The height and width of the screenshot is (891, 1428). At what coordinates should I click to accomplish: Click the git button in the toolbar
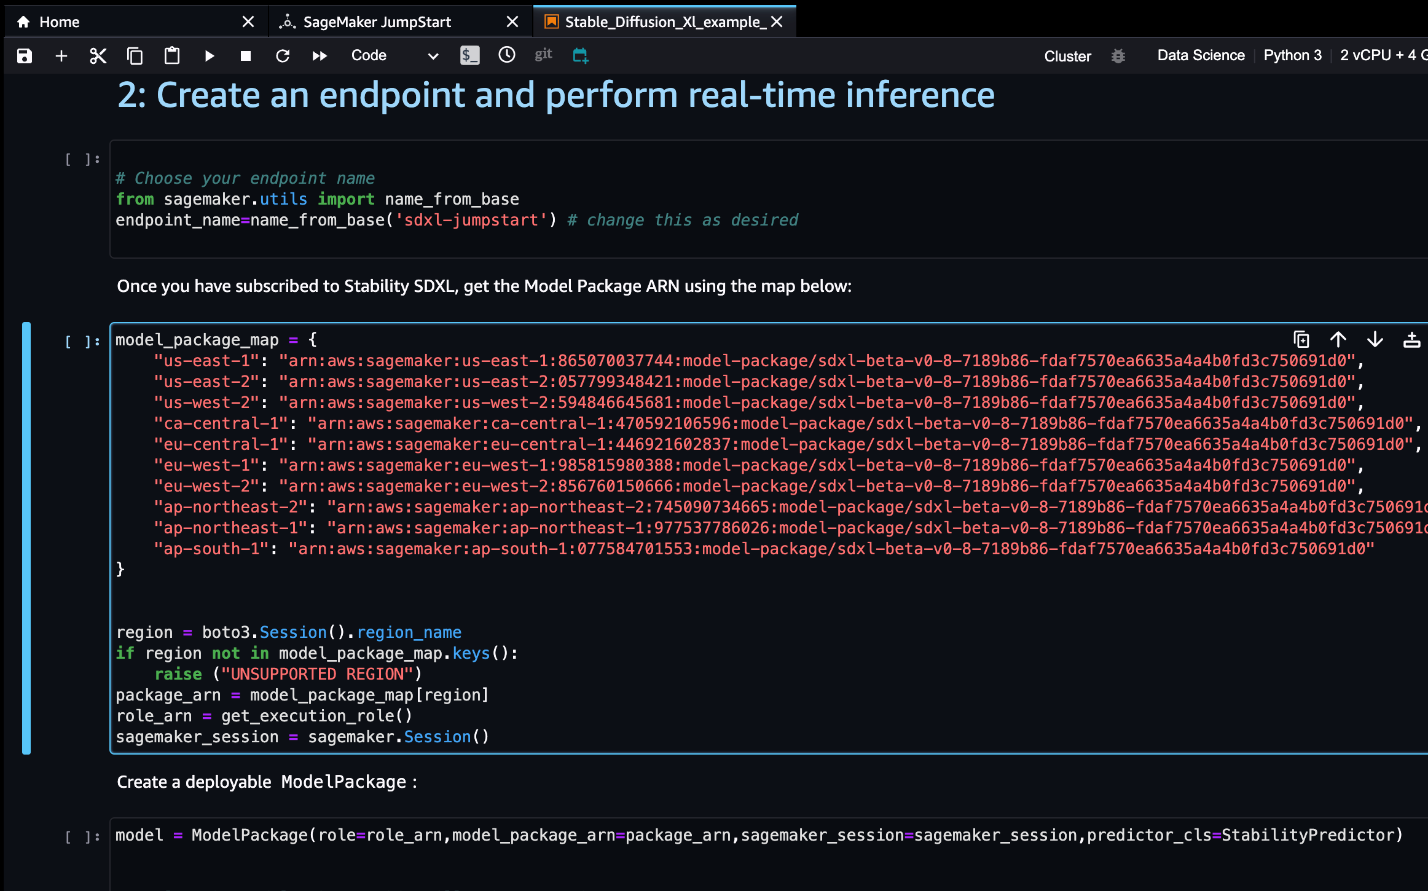click(543, 55)
